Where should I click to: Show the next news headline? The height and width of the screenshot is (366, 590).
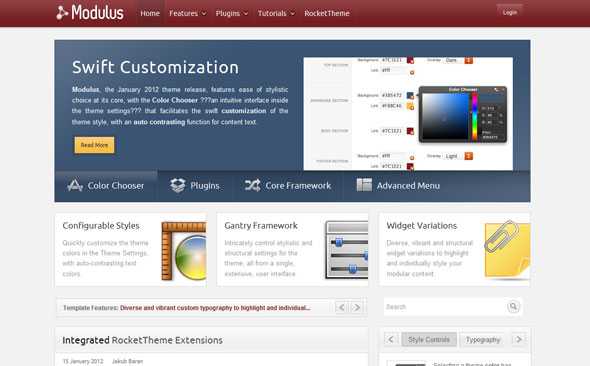356,307
